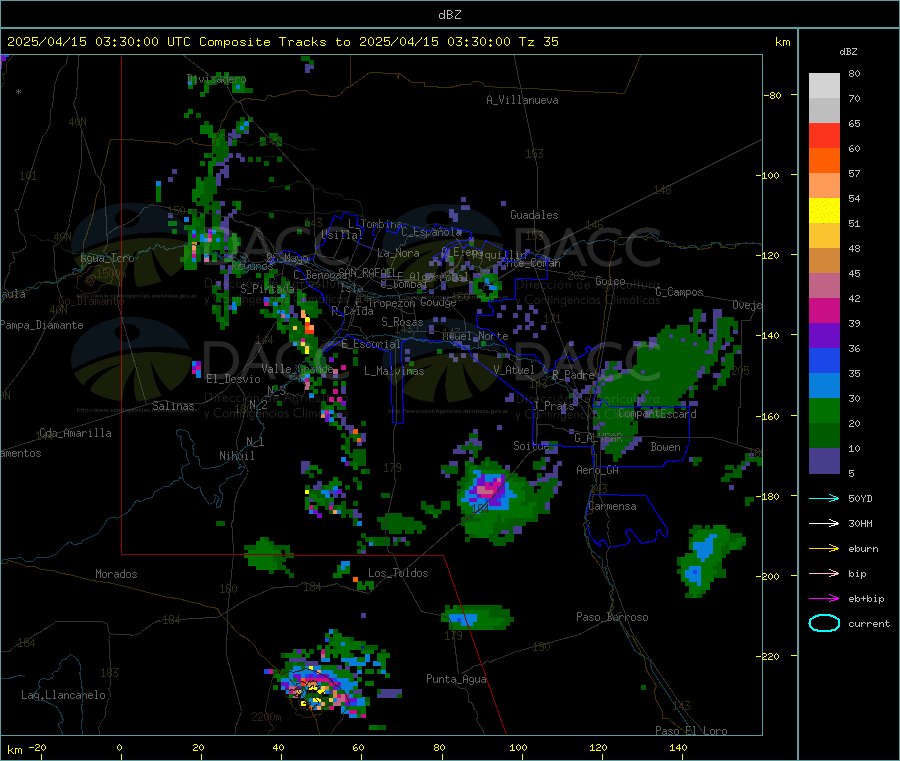Click the 'Aero_GH' map label
The height and width of the screenshot is (761, 900).
(x=597, y=470)
